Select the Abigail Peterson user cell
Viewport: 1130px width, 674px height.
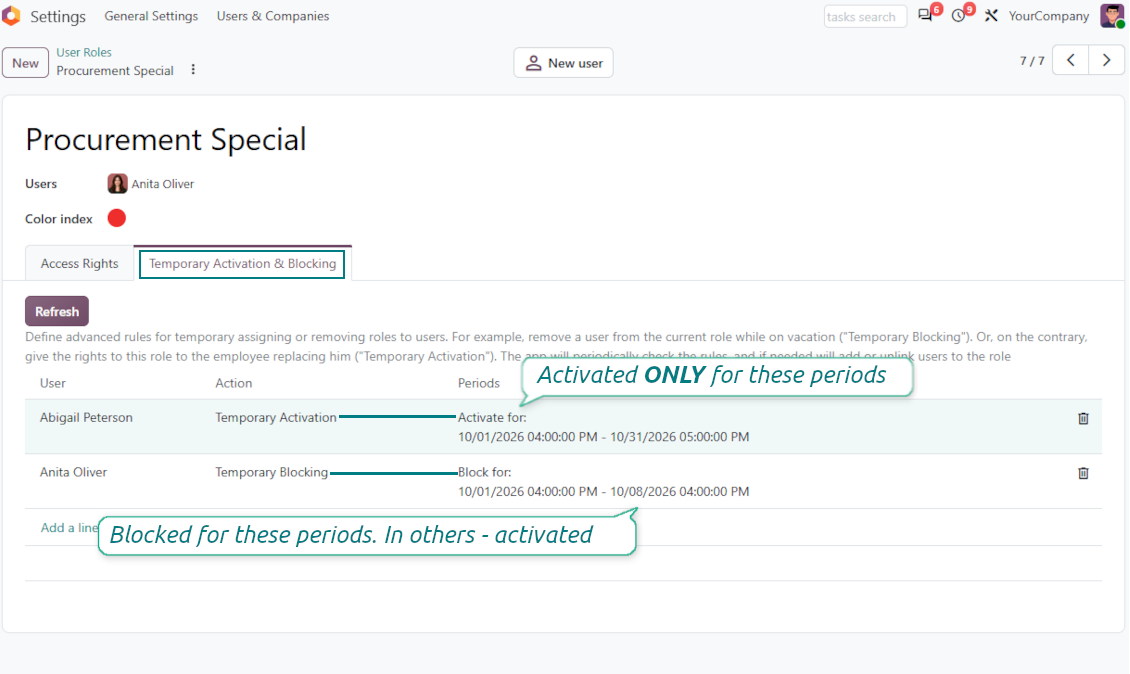pos(86,417)
